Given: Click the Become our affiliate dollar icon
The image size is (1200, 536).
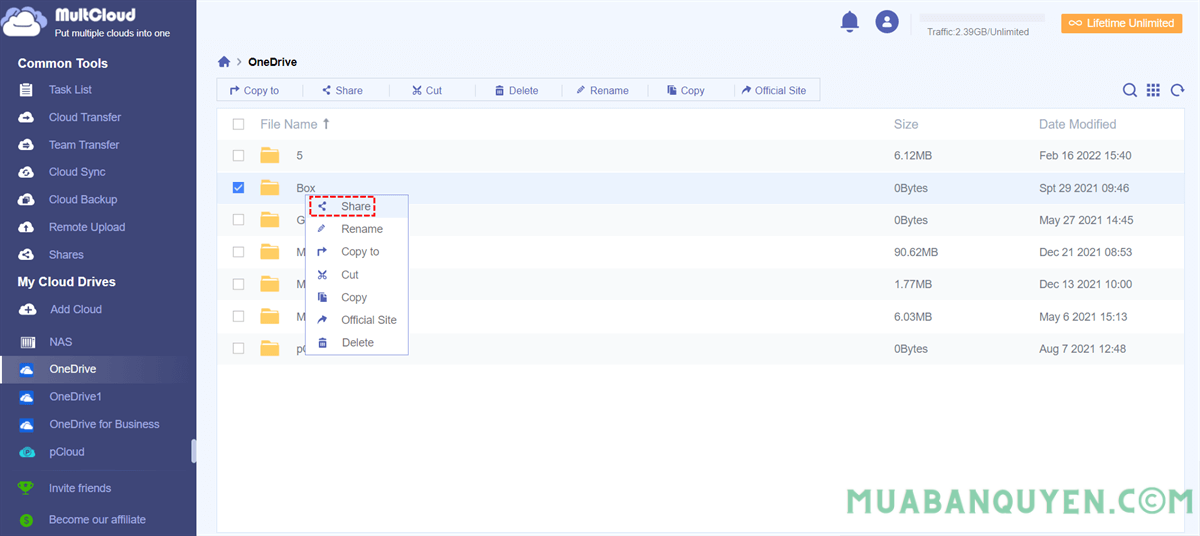Looking at the screenshot, I should (x=27, y=520).
